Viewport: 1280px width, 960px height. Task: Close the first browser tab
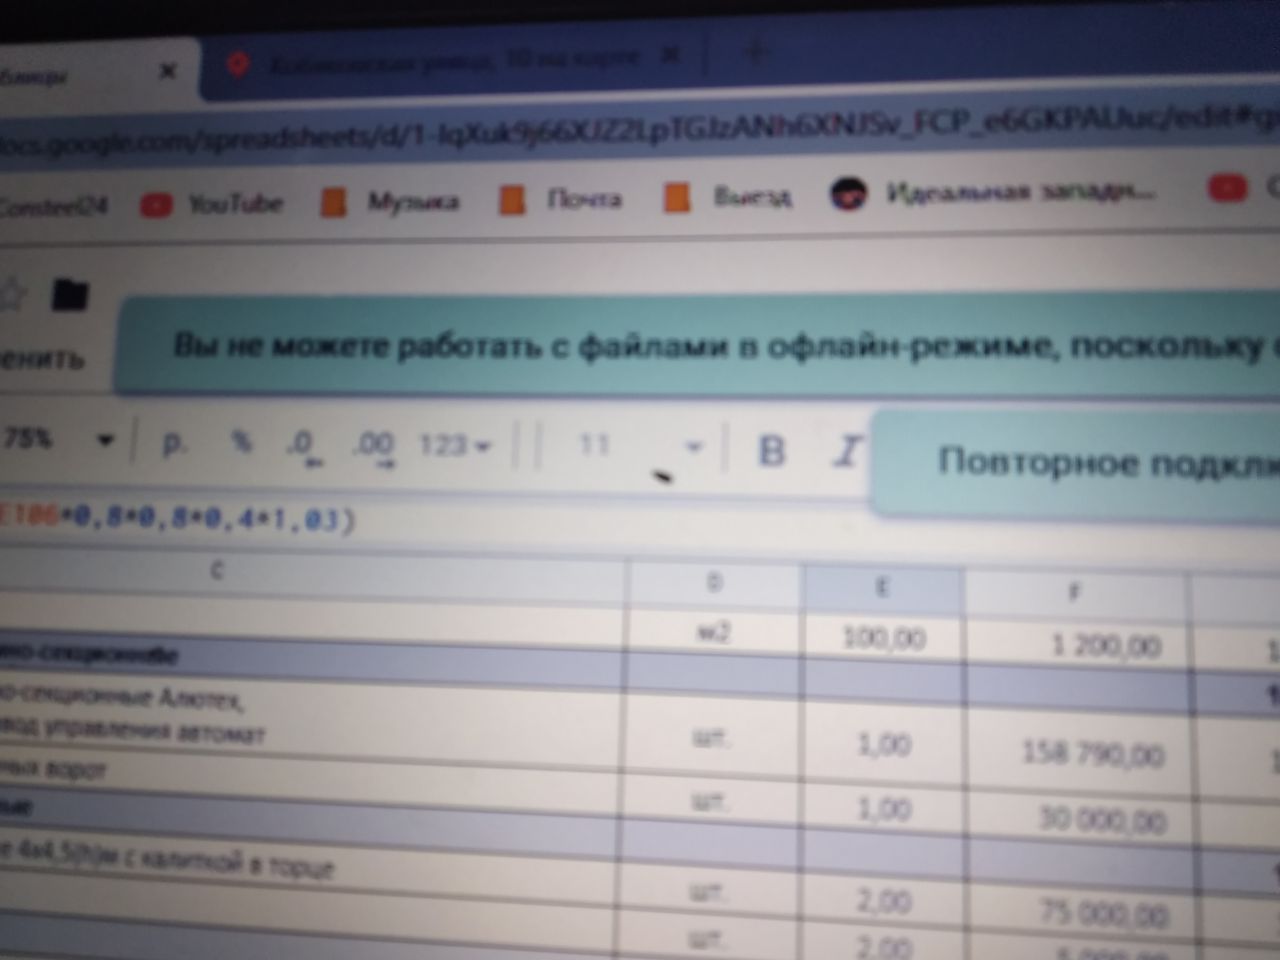tap(168, 71)
